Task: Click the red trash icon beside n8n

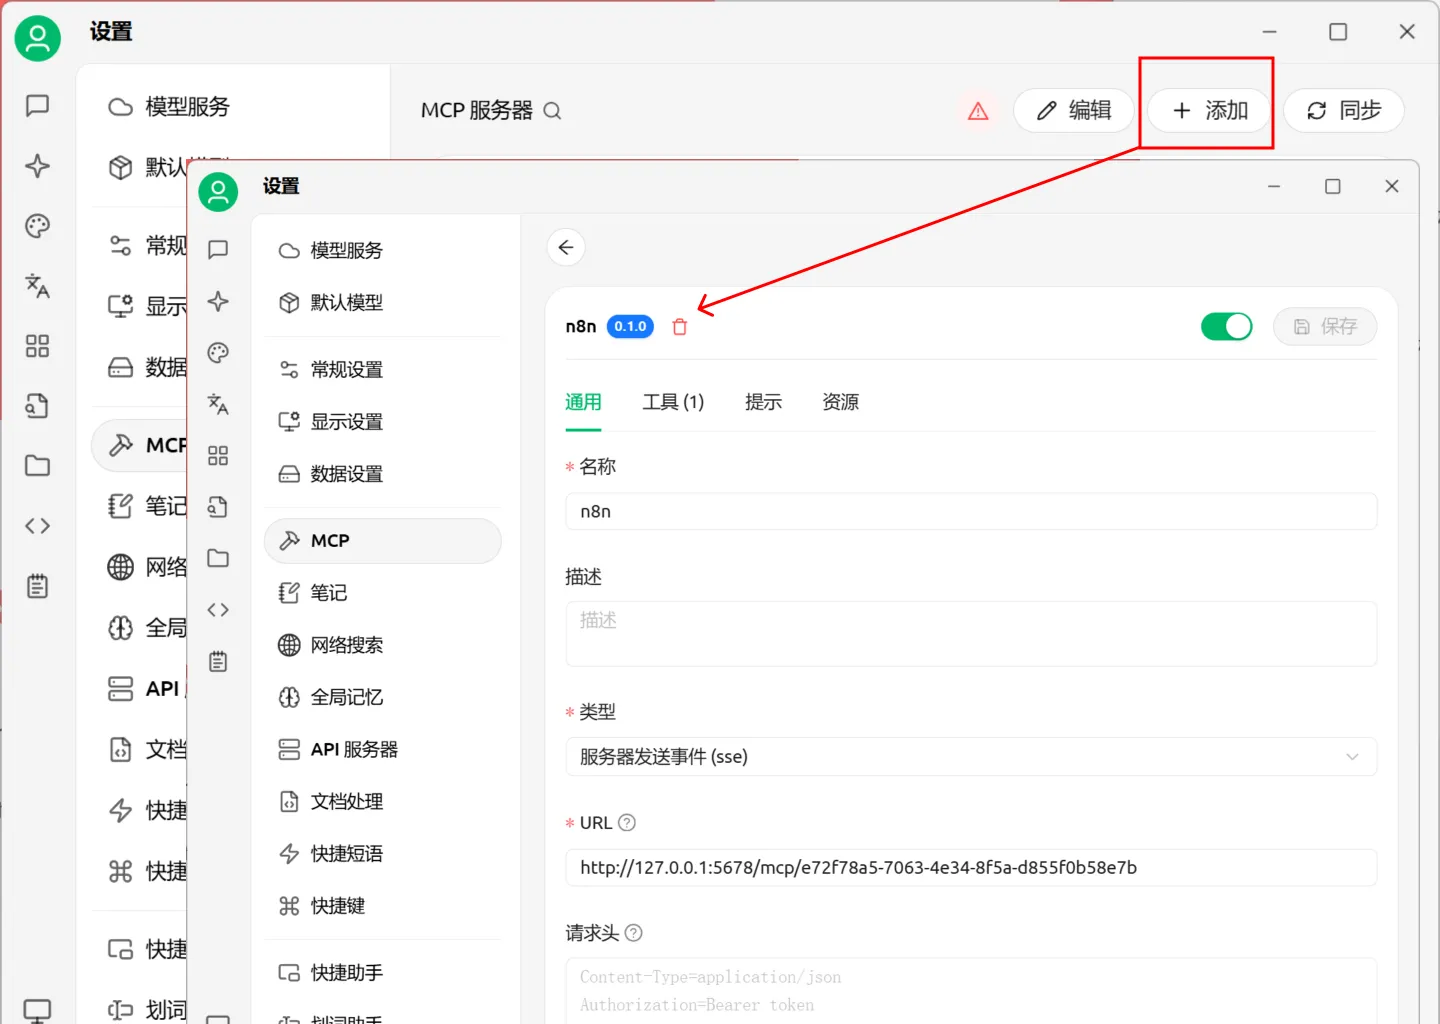Action: 680,327
